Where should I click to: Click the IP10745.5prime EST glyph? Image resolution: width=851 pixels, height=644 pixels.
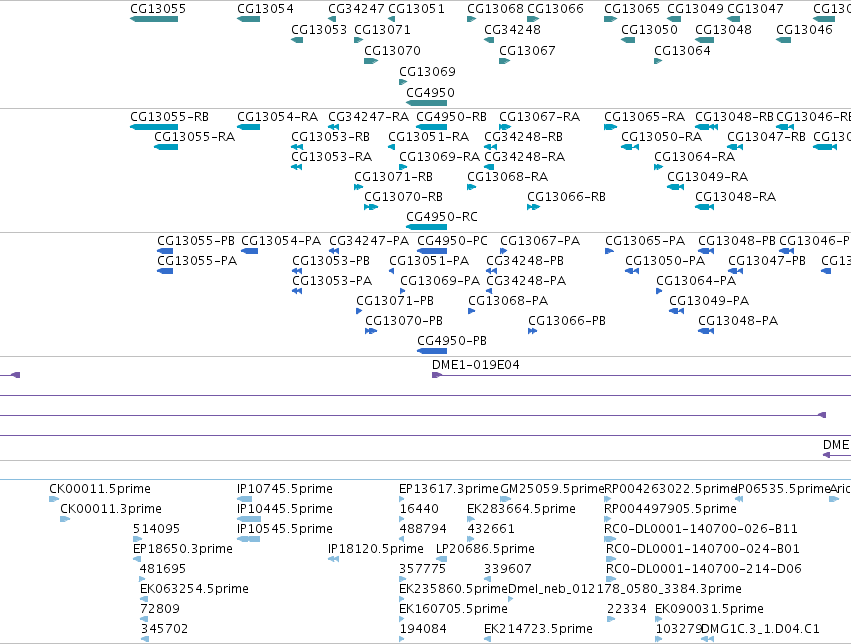click(245, 499)
